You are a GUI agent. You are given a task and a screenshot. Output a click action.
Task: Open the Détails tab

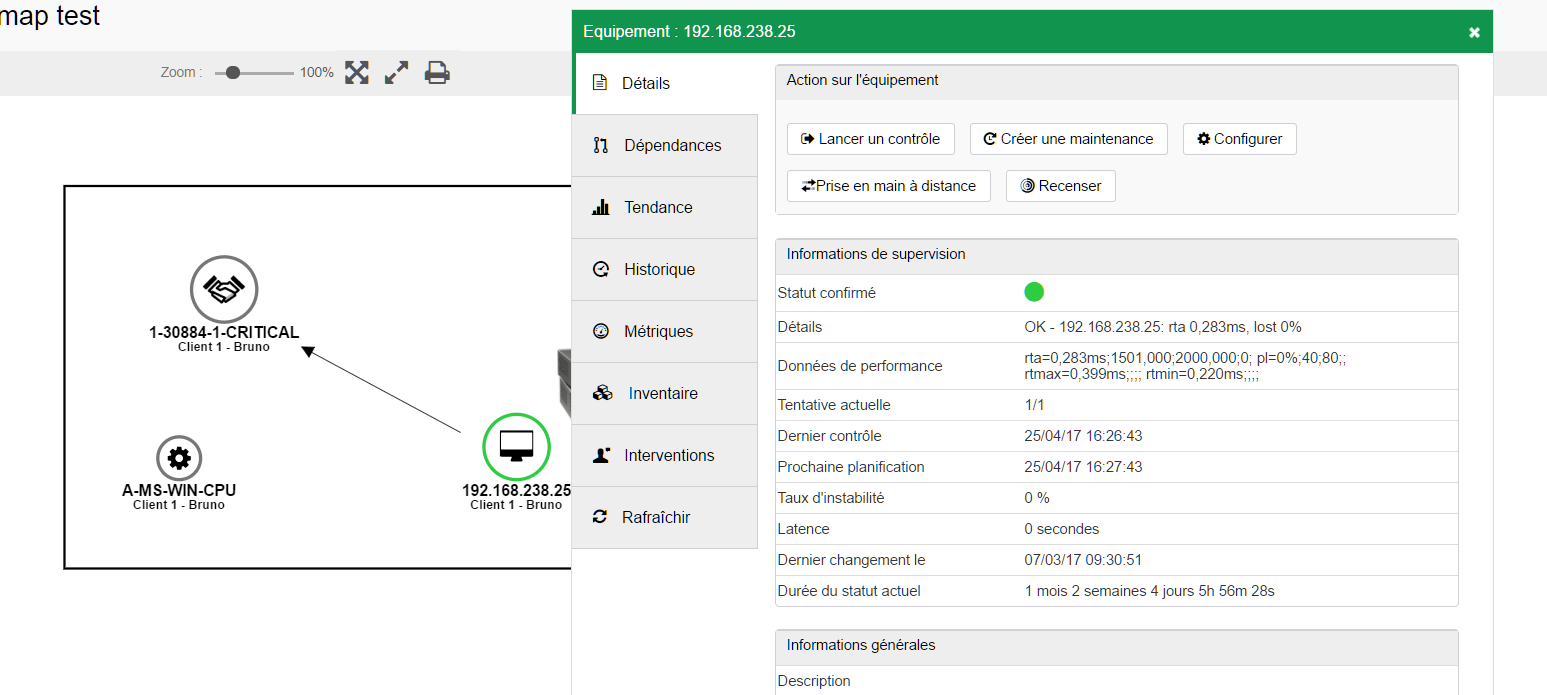(666, 83)
